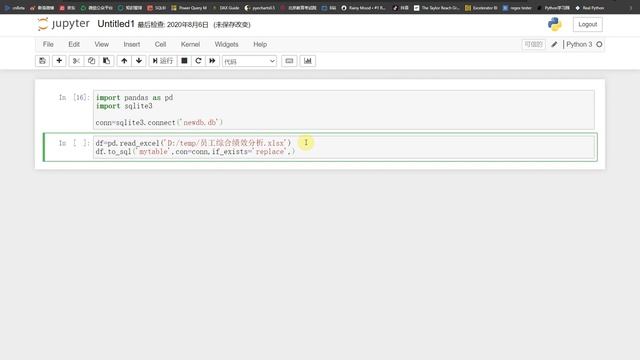
Task: Click the trusted notebook indicator button
Action: point(533,44)
